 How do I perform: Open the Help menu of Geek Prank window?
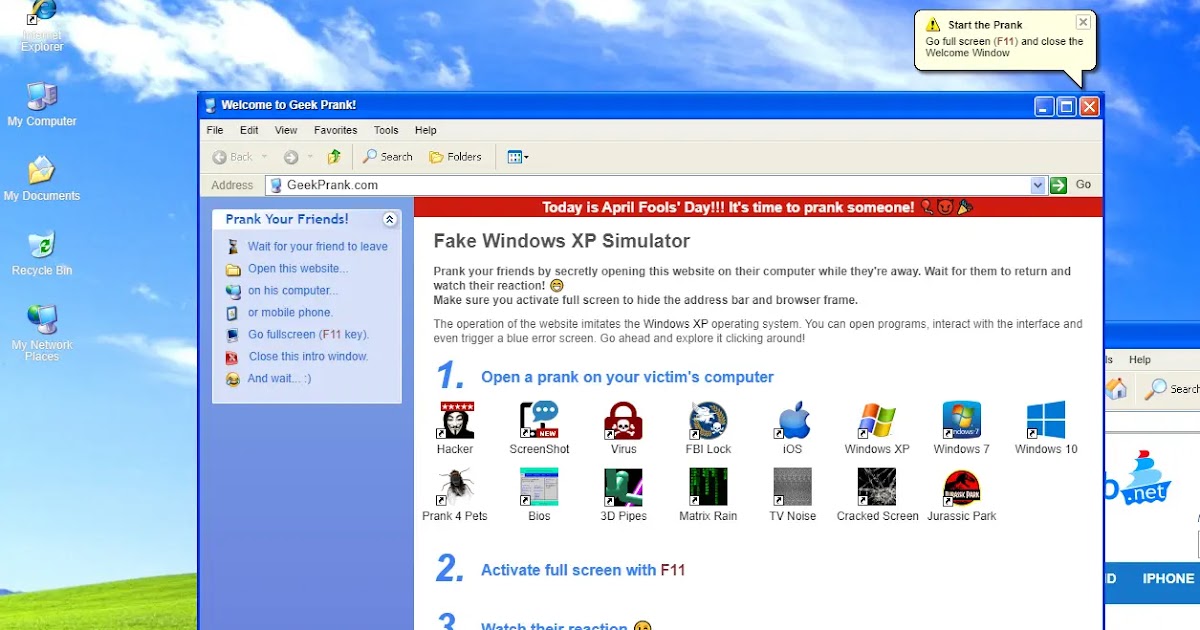[x=426, y=130]
